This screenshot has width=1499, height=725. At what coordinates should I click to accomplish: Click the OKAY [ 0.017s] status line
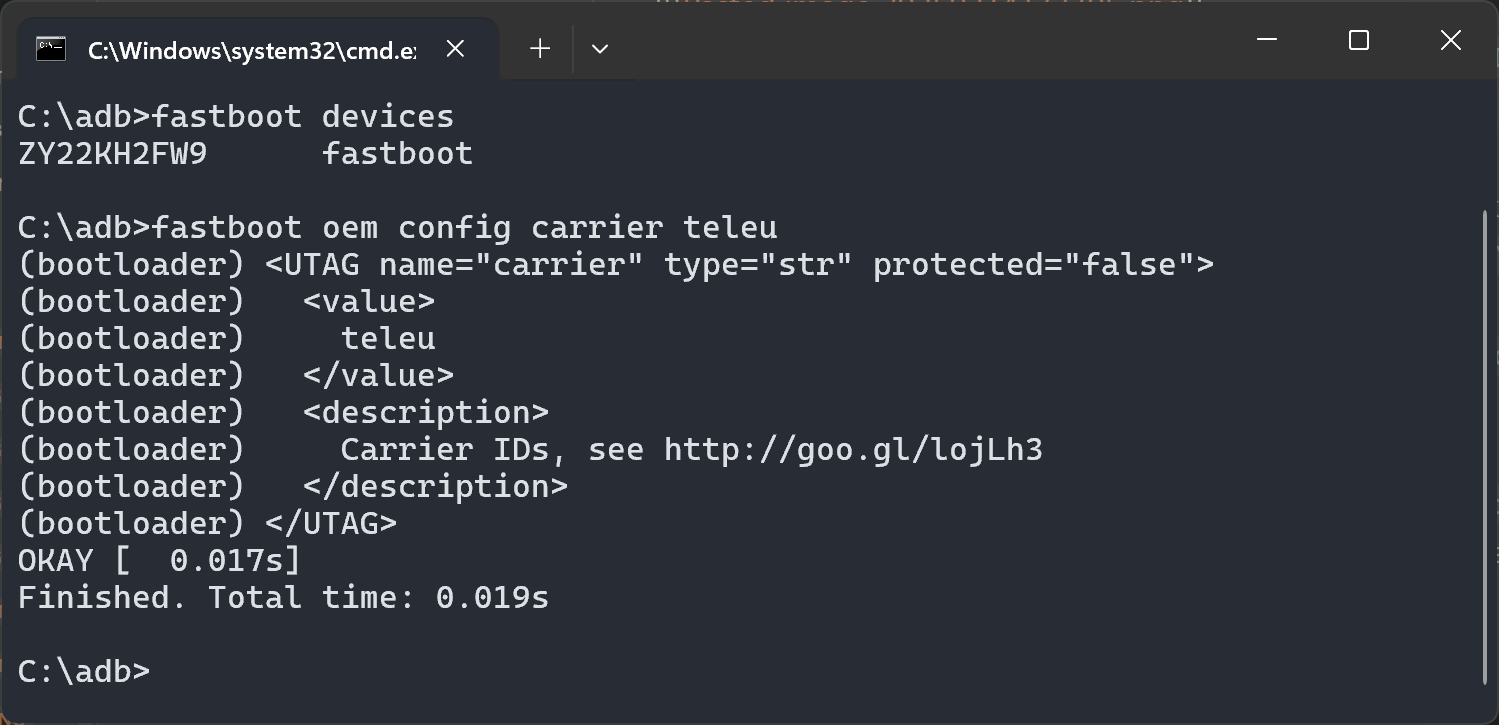158,561
